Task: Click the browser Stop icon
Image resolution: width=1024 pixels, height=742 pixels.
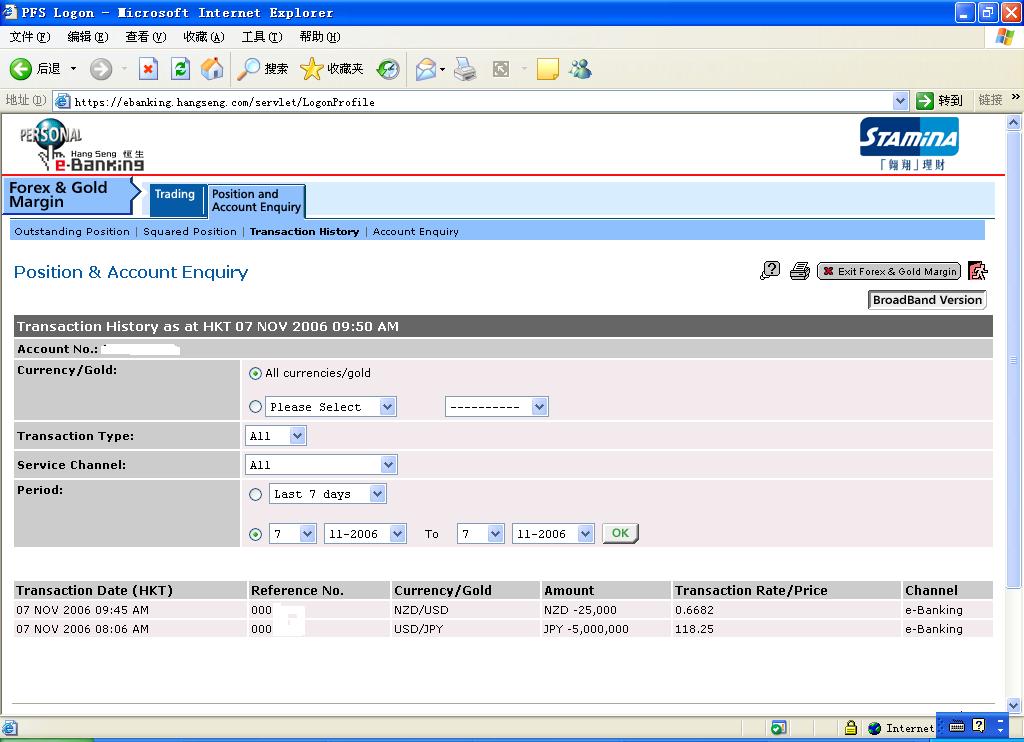Action: coord(148,68)
